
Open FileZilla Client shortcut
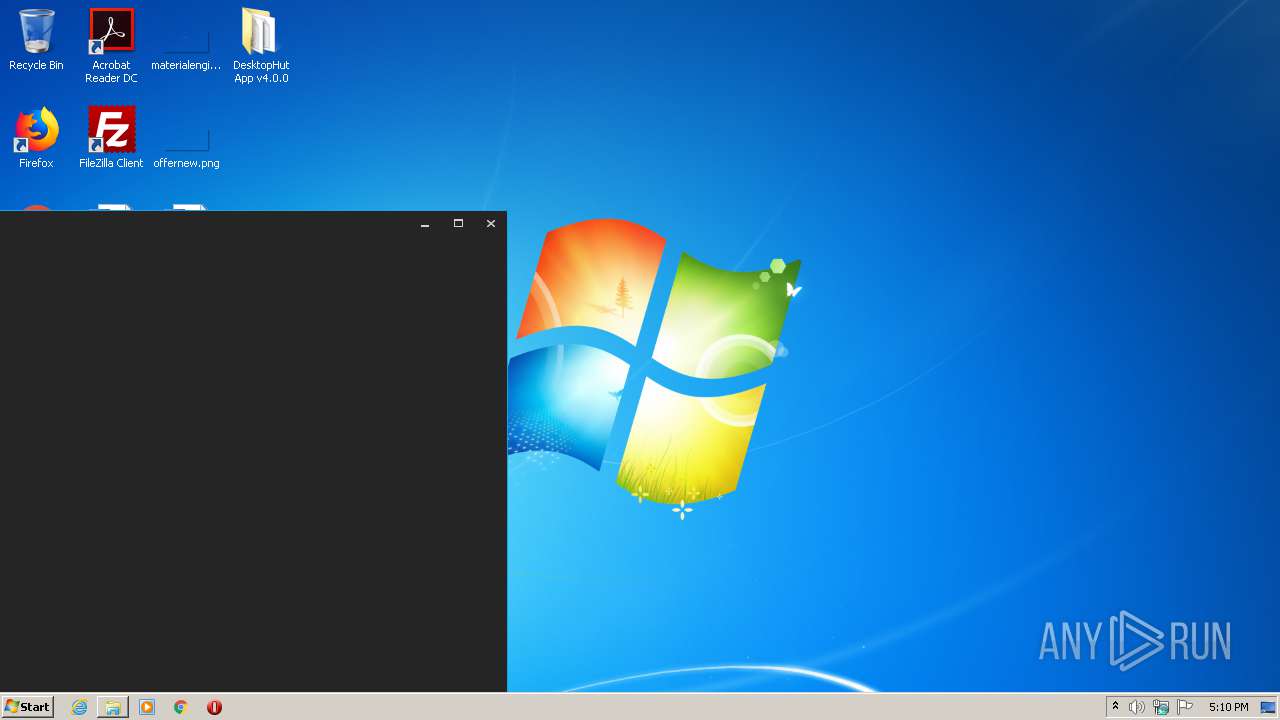[x=111, y=138]
